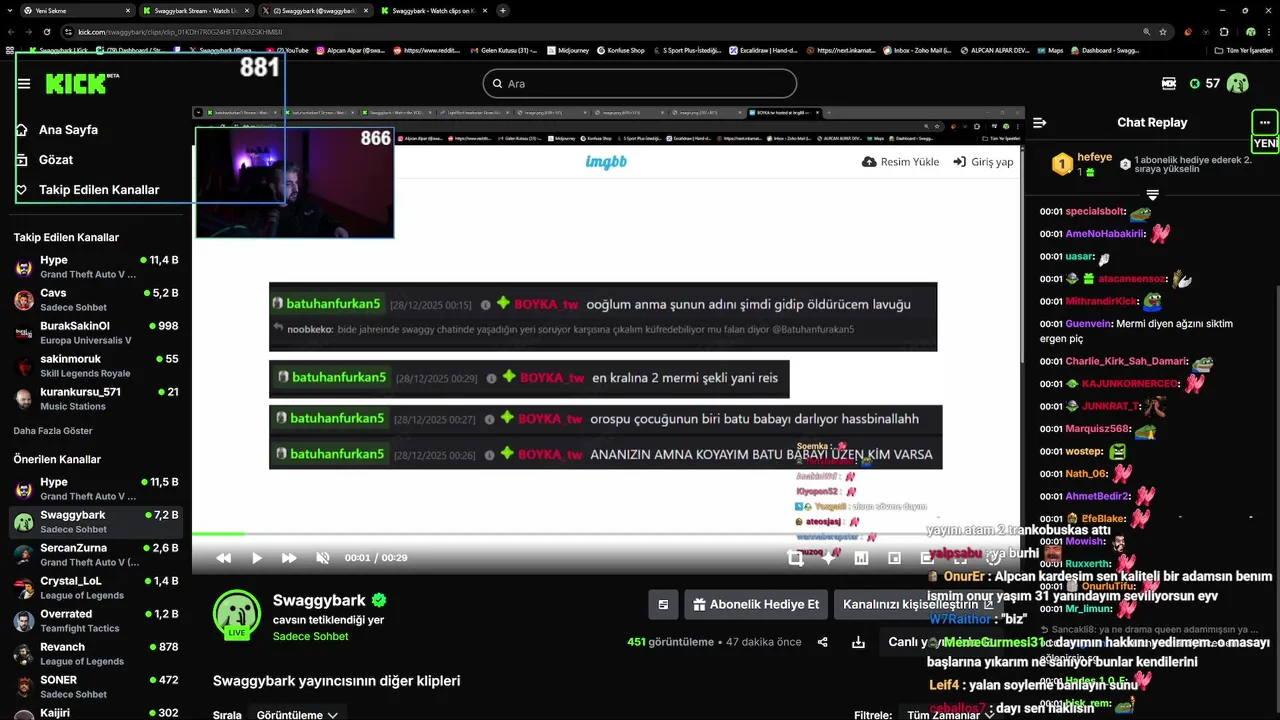Image resolution: width=1280 pixels, height=720 pixels.
Task: Open Cavs channel in sidebar
Action: 96,300
